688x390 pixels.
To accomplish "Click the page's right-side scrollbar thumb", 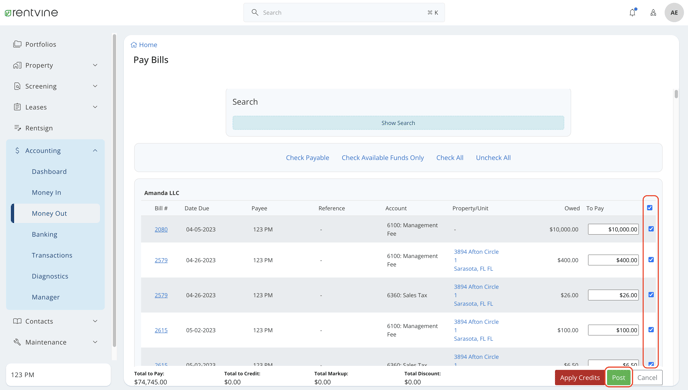I will [x=676, y=94].
